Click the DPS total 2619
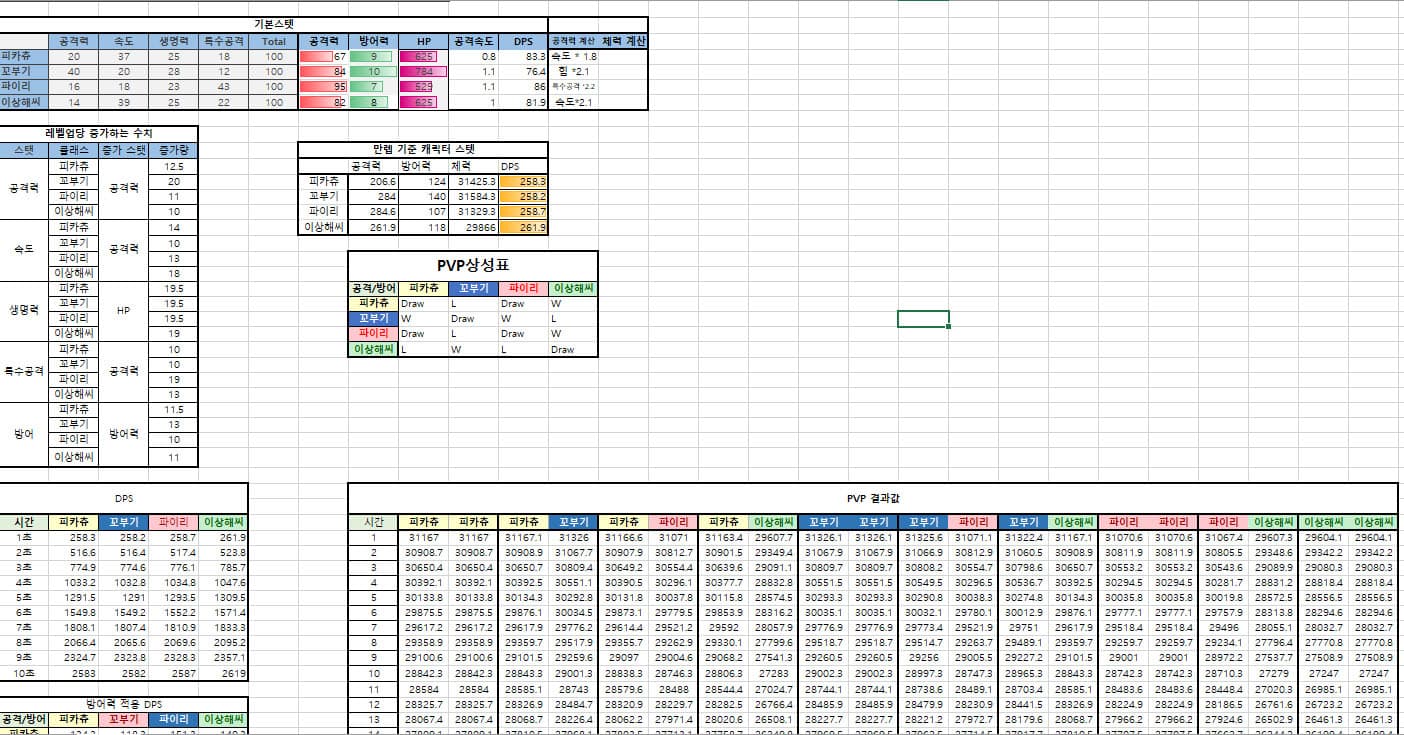The height and width of the screenshot is (735, 1404). (224, 676)
